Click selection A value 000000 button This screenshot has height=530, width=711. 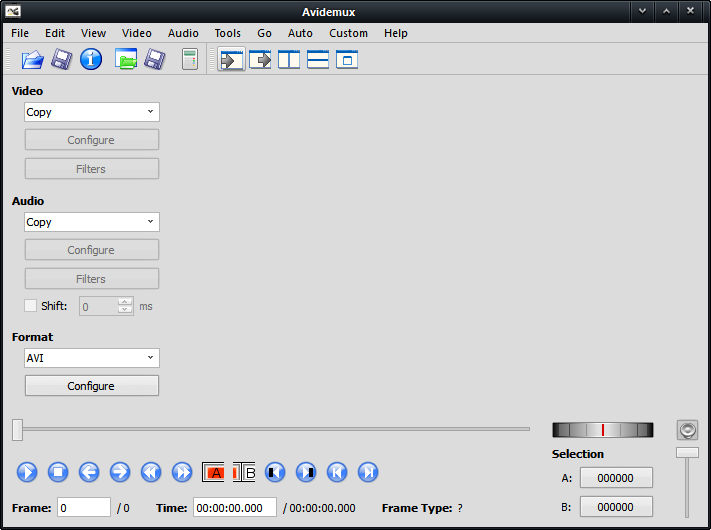point(616,478)
